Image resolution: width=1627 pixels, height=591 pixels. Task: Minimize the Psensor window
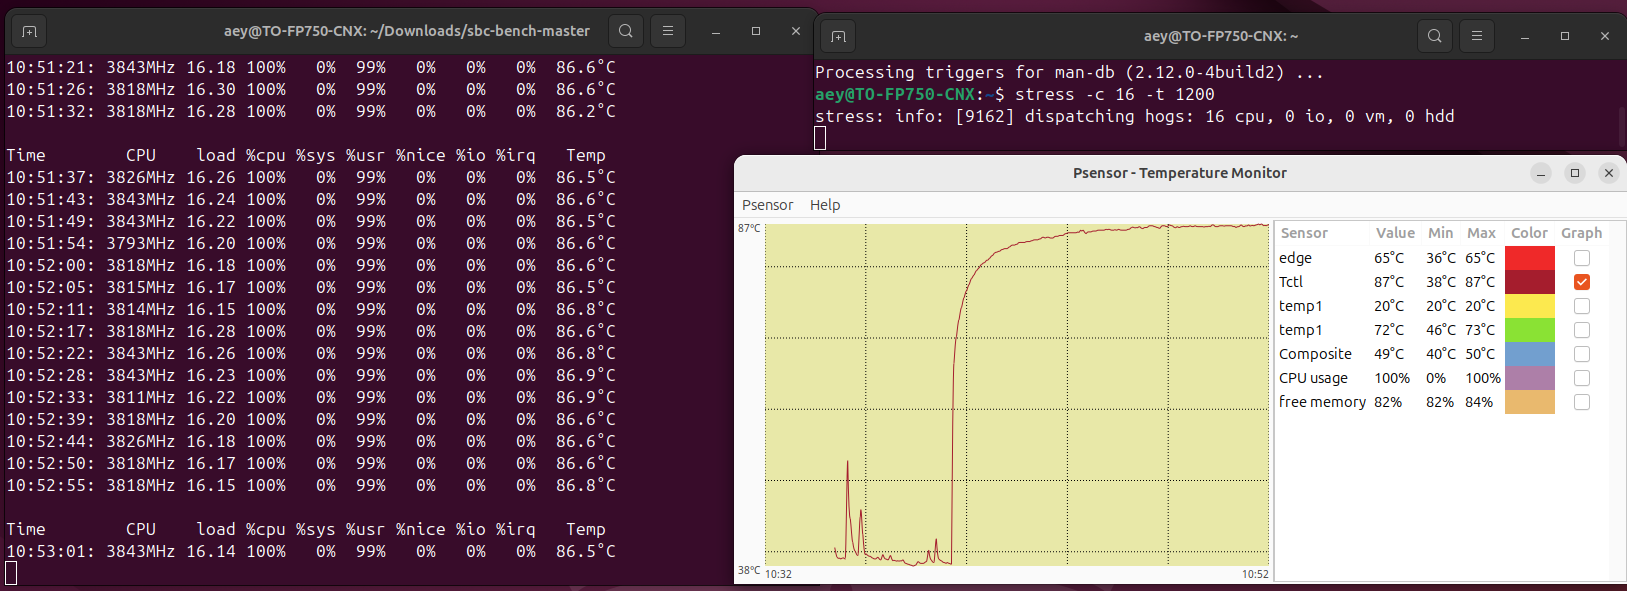pyautogui.click(x=1541, y=173)
